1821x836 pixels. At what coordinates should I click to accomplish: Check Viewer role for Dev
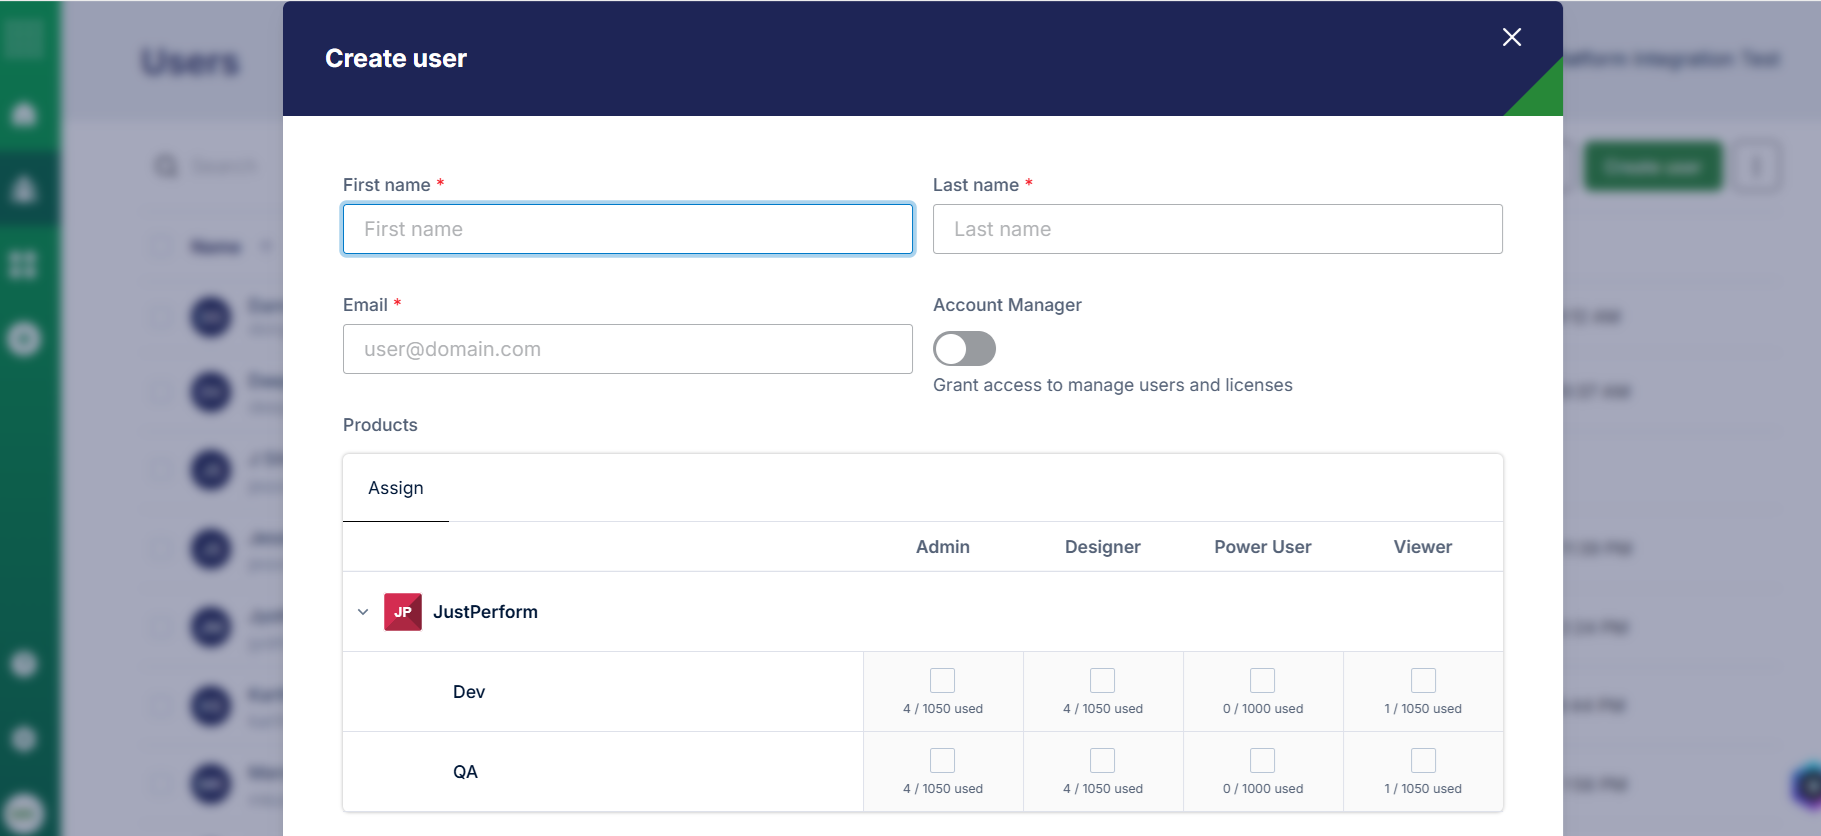pyautogui.click(x=1423, y=681)
